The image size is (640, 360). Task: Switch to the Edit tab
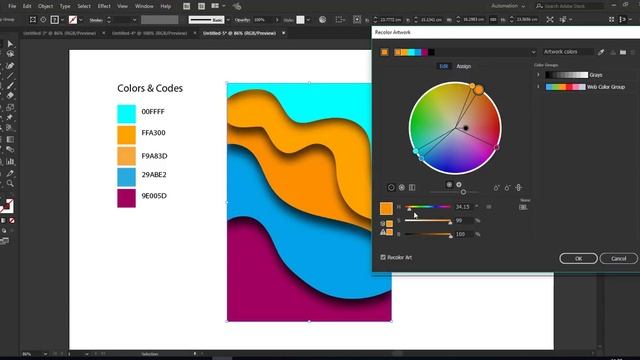click(x=444, y=66)
